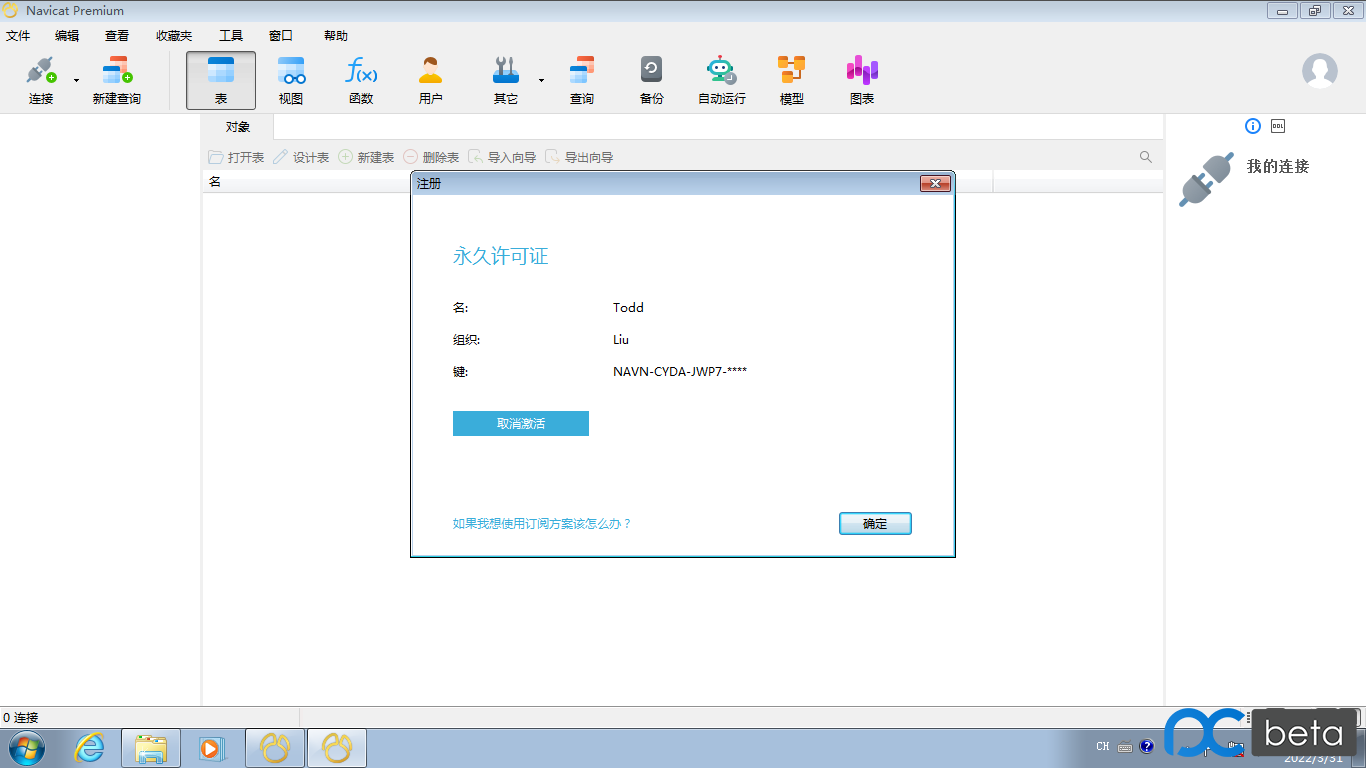The image size is (1366, 768).
Task: Open the Help (帮助) menu
Action: click(x=336, y=36)
